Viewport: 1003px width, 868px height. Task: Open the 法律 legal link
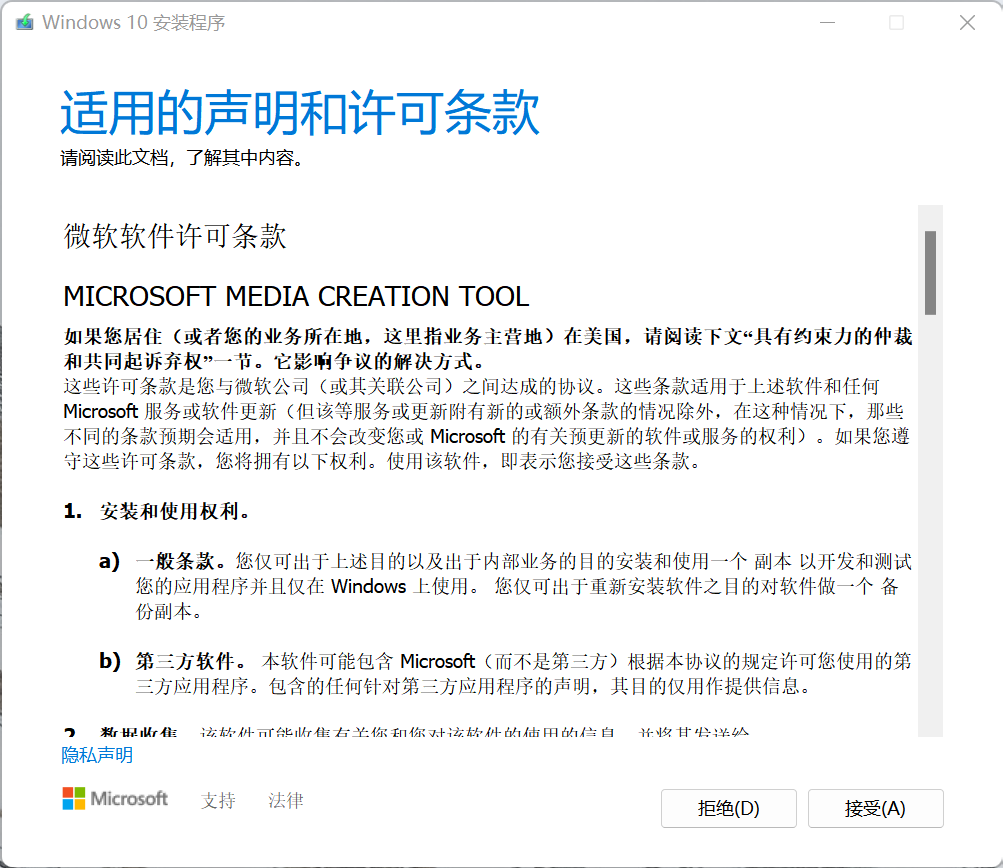(284, 800)
